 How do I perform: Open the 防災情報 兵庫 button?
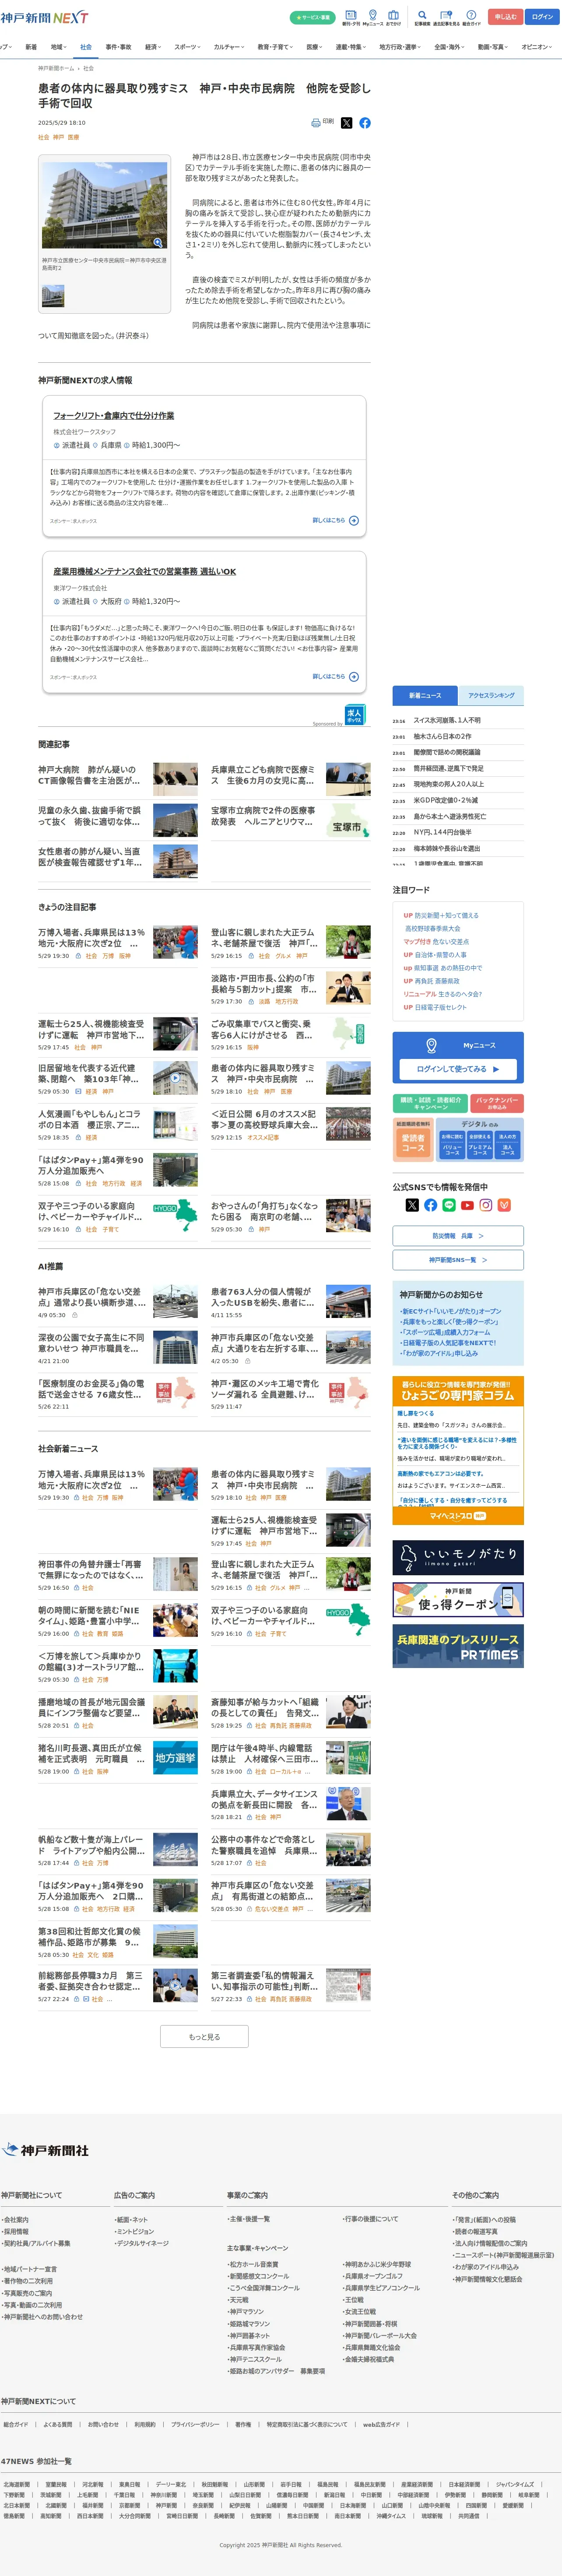[458, 1236]
